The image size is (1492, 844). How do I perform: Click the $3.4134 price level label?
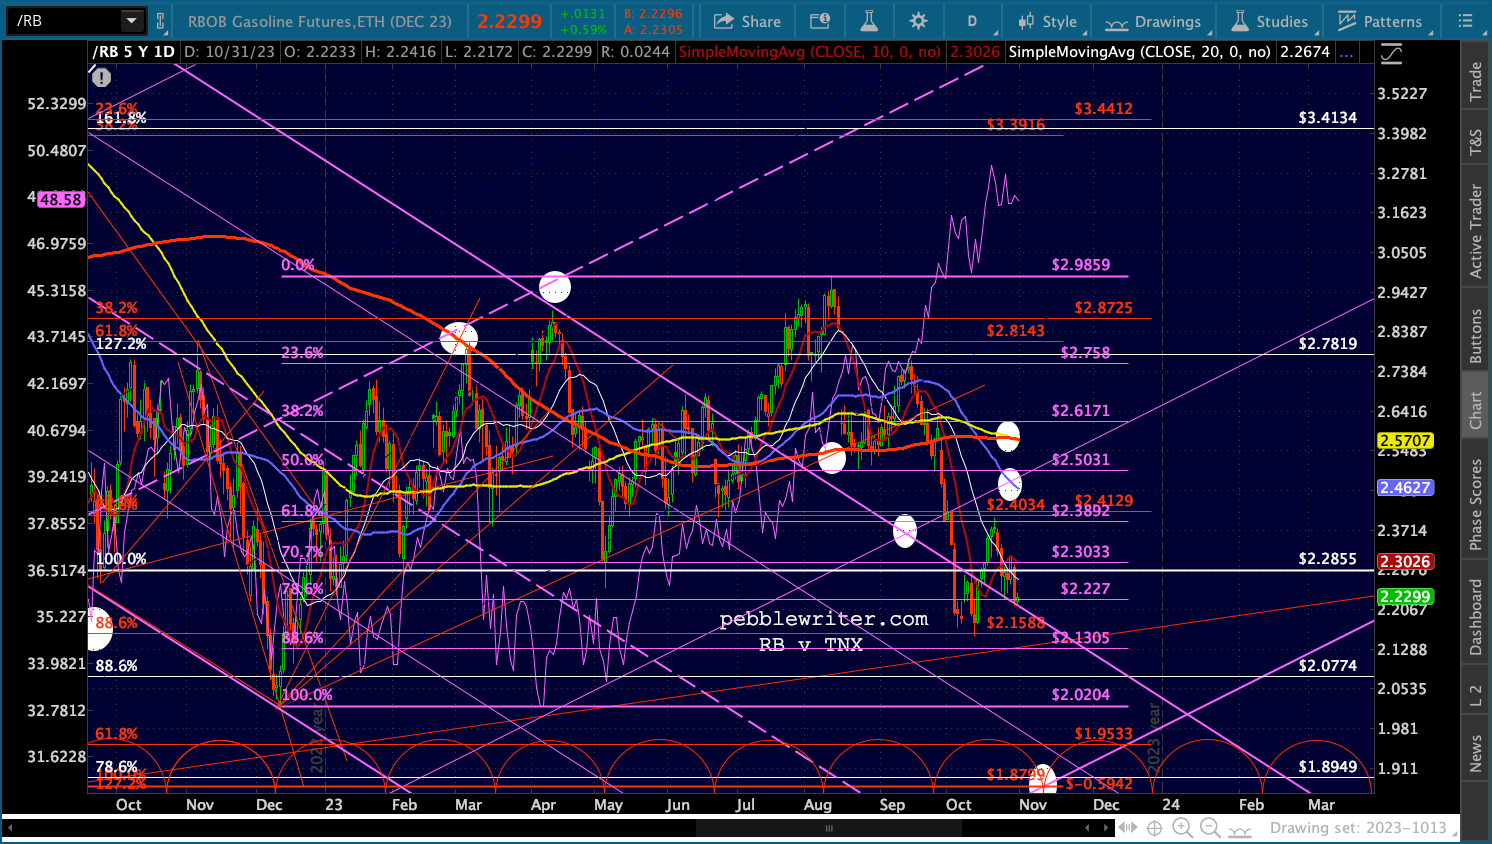1327,117
